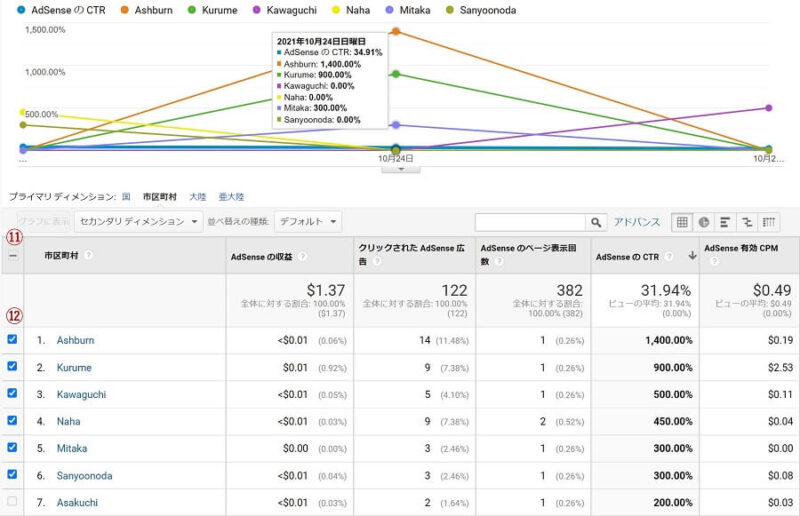800x516 pixels.
Task: Switch to pivot table view icon
Action: tap(769, 222)
